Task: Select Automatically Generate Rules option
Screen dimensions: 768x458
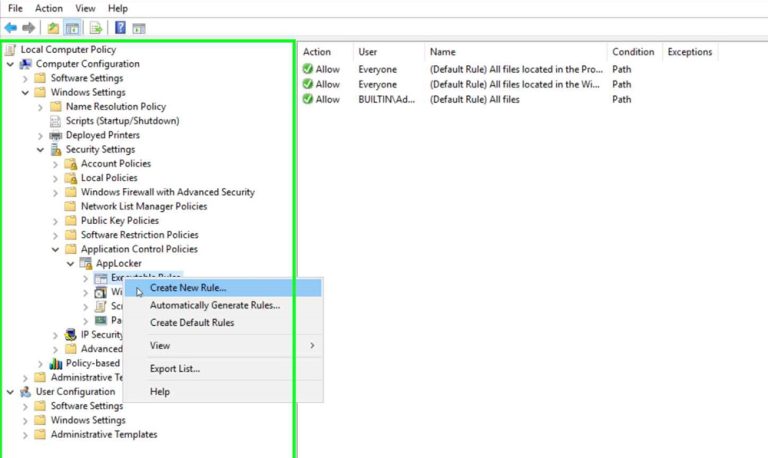Action: [214, 305]
